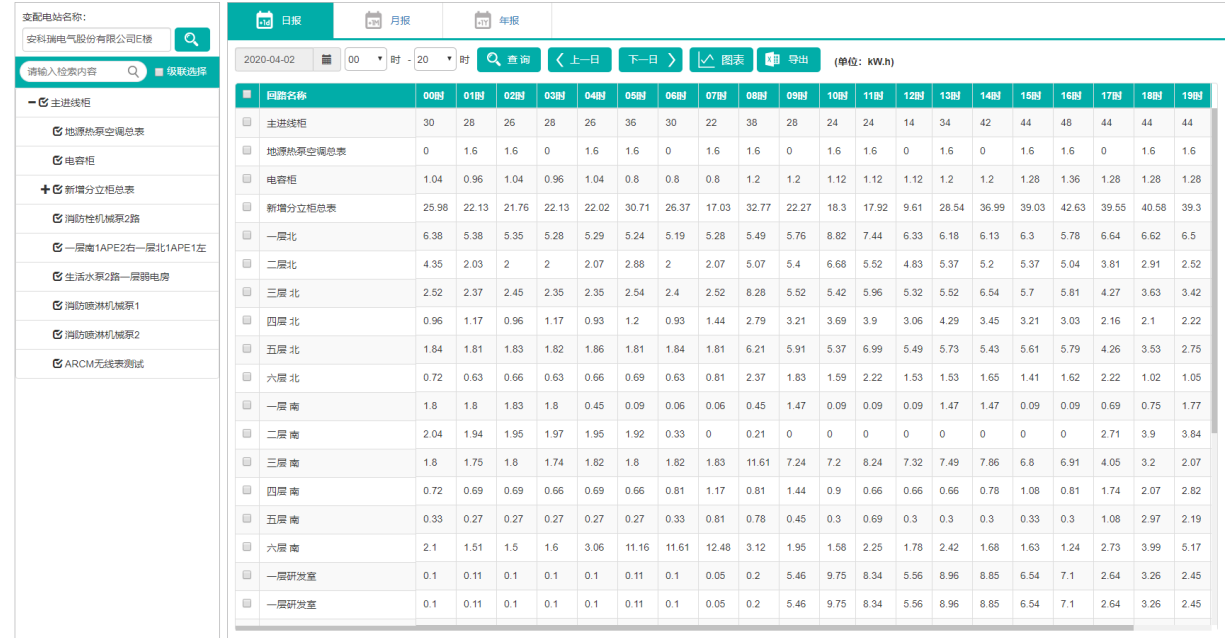
Task: Collapse the 主进线柜 tree node
Action: [31, 103]
